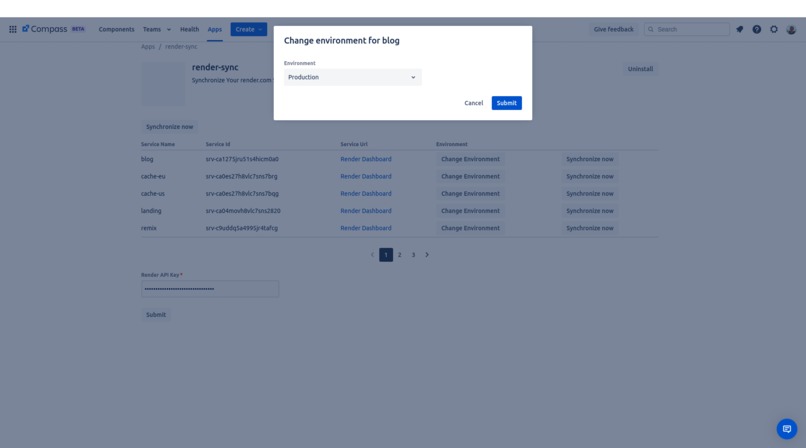
Task: Click Change Environment for cache-us
Action: (470, 194)
